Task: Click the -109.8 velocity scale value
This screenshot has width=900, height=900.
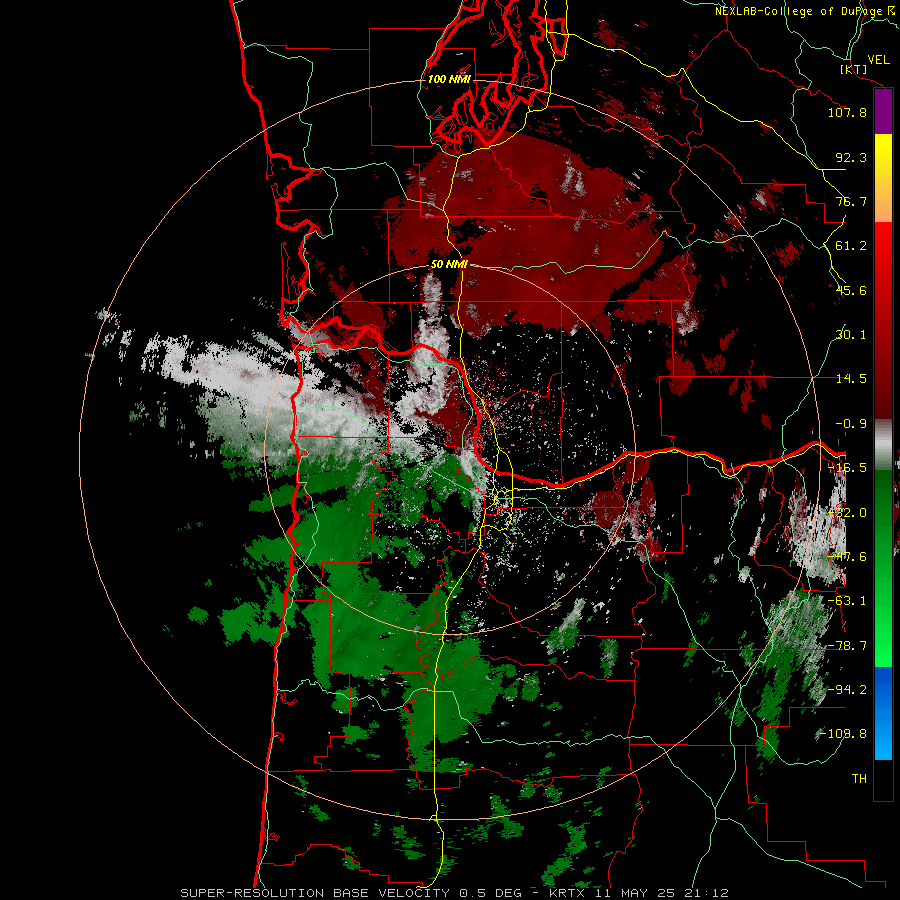Action: (x=843, y=734)
